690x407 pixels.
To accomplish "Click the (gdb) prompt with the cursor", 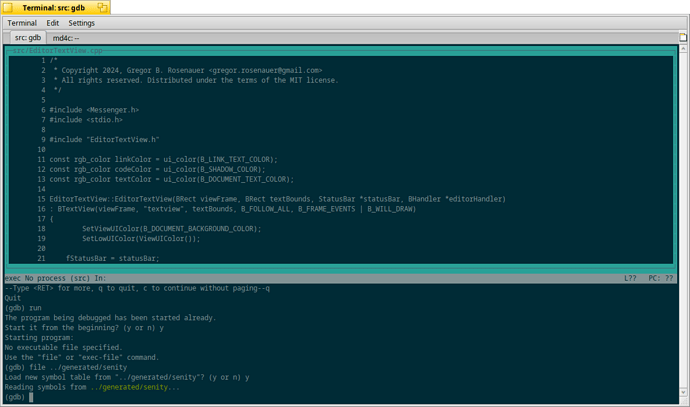I will pos(19,397).
